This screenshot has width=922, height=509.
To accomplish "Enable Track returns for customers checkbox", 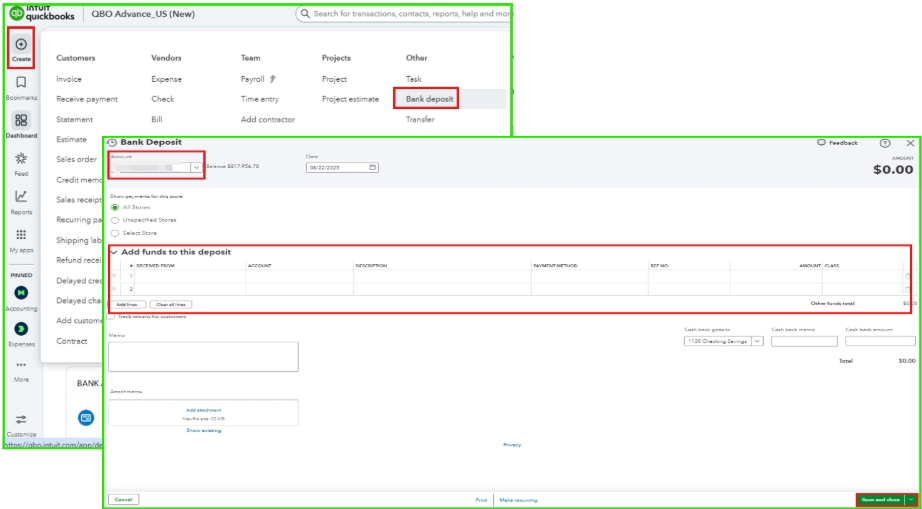I will coord(112,316).
